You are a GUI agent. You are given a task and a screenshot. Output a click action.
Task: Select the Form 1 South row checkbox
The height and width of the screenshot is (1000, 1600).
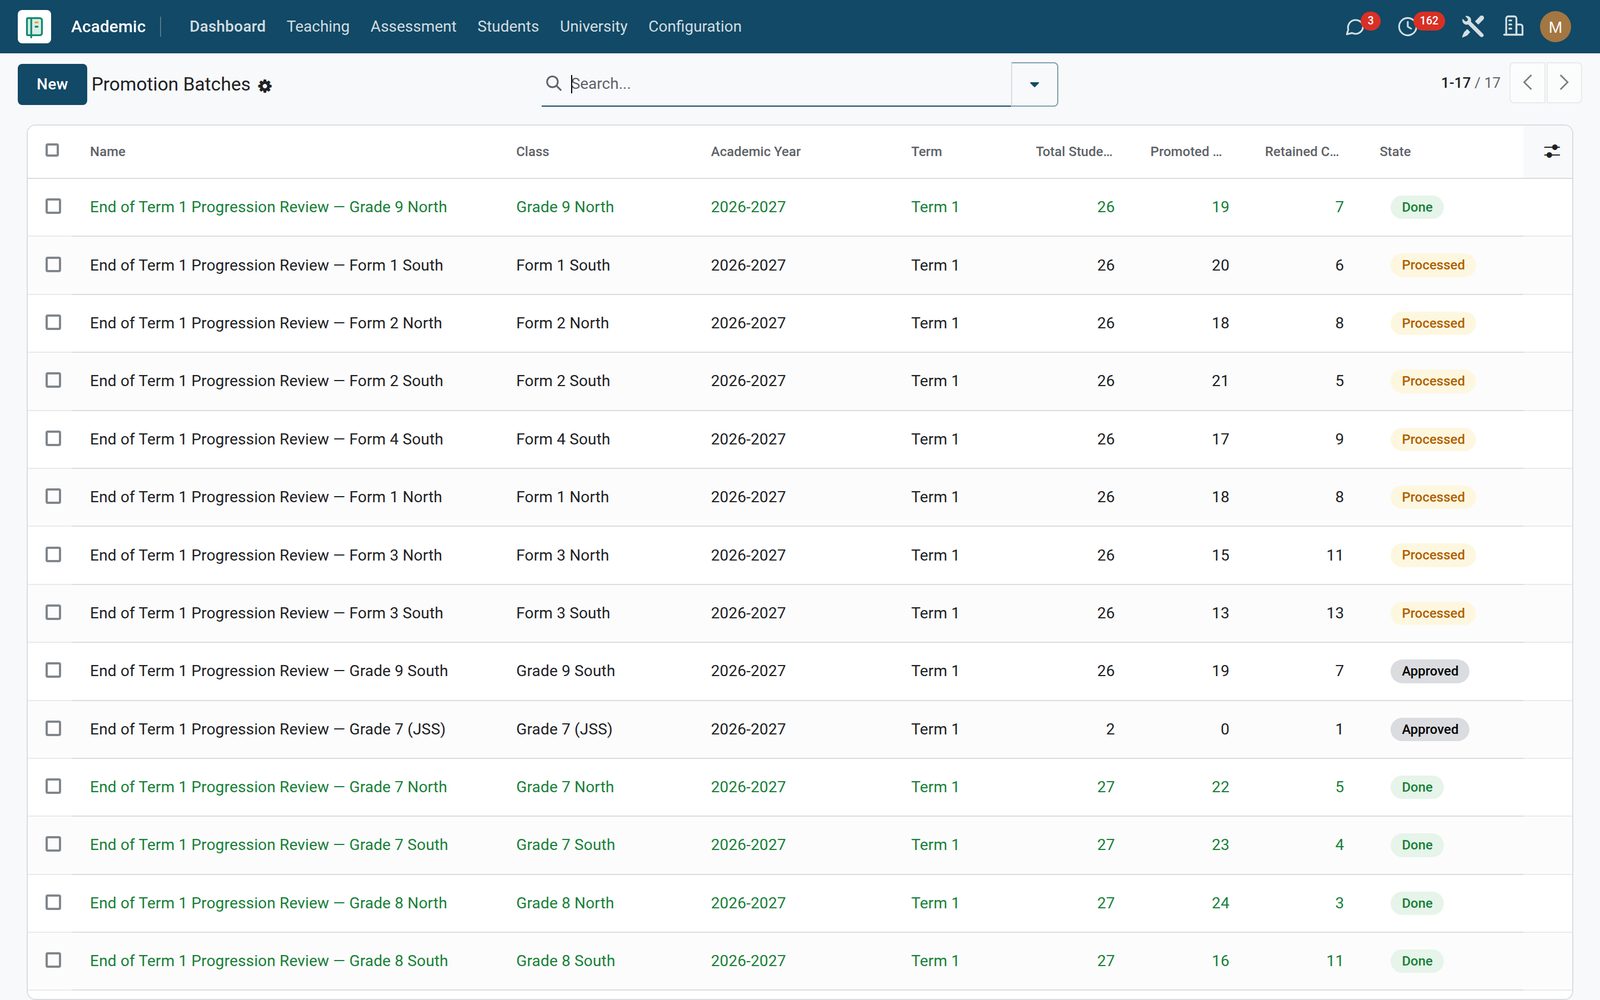[53, 264]
